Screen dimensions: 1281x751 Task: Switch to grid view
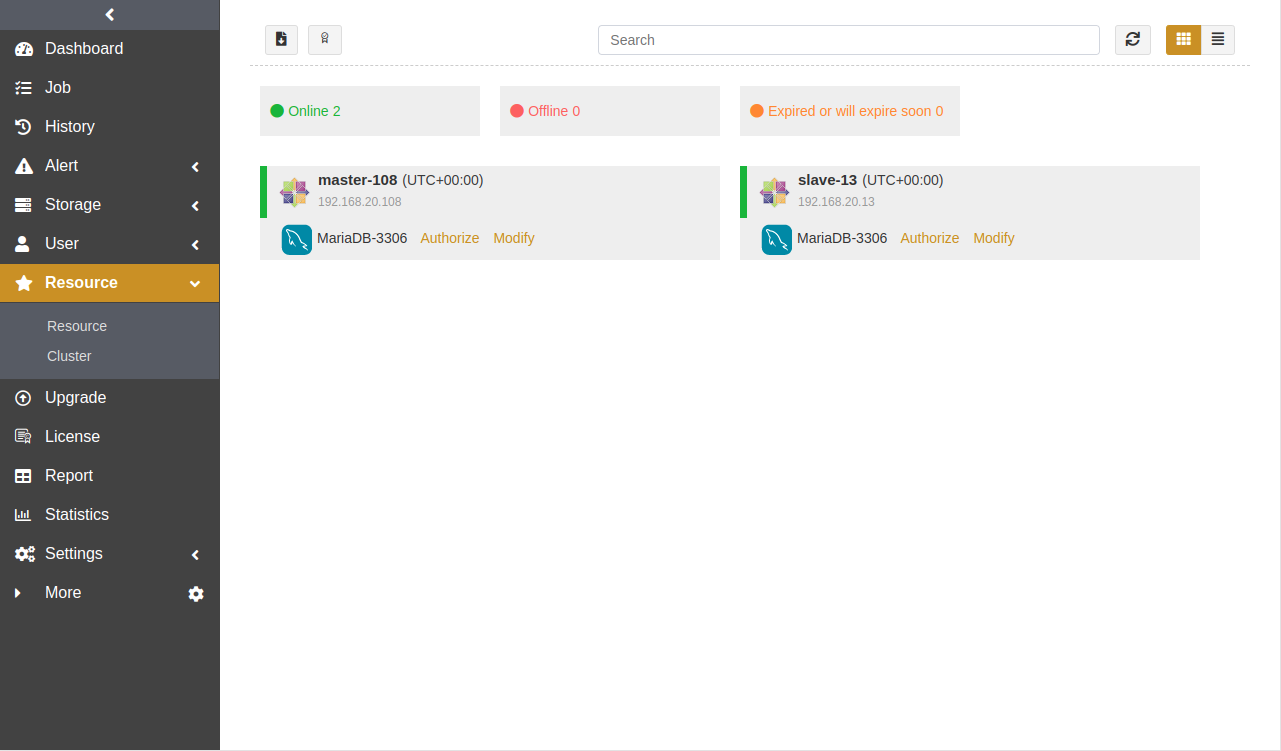pyautogui.click(x=1184, y=40)
